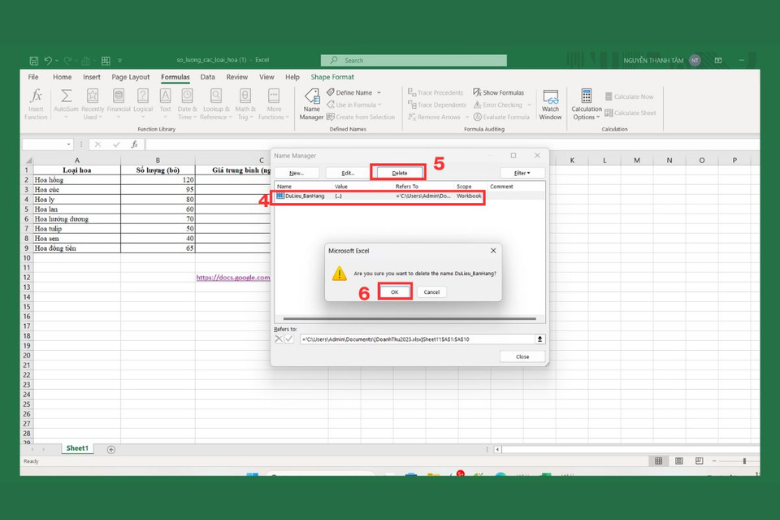Switch to the Data ribbon tab
Screen dimensions: 780x520
(207, 77)
